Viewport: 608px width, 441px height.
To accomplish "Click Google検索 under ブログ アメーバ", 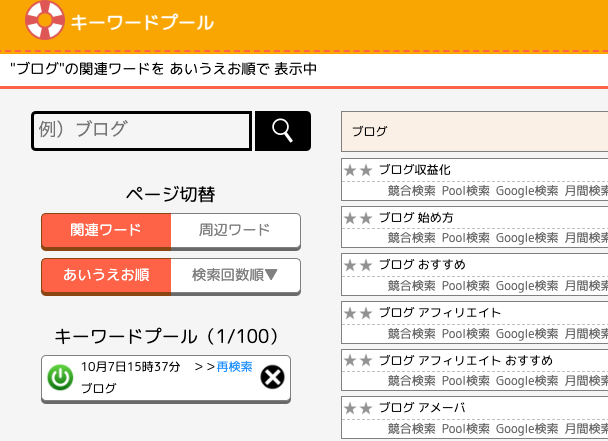I will coord(527,429).
